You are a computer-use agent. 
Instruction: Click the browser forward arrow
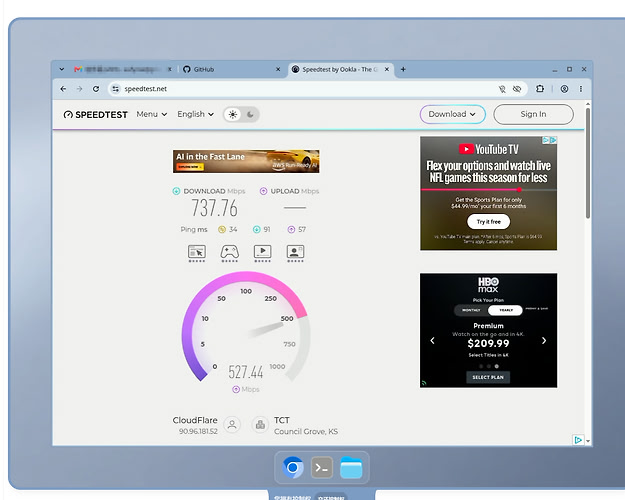[x=79, y=89]
